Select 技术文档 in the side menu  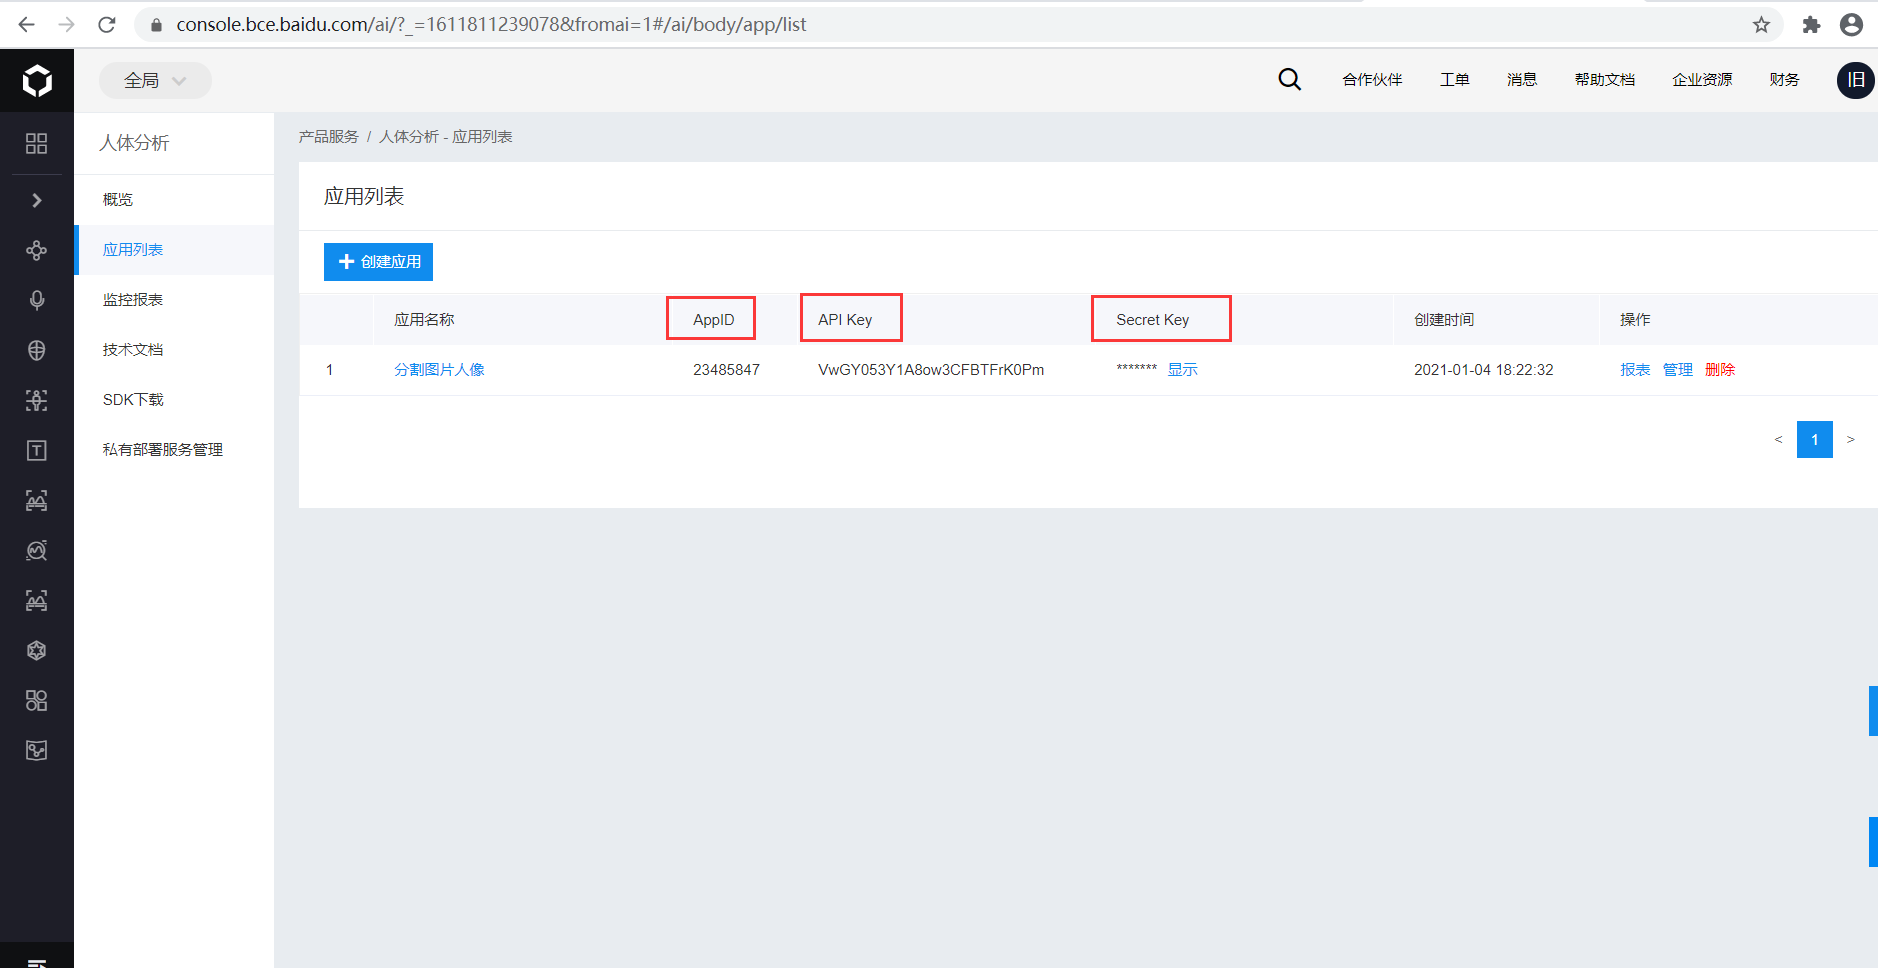click(174, 350)
